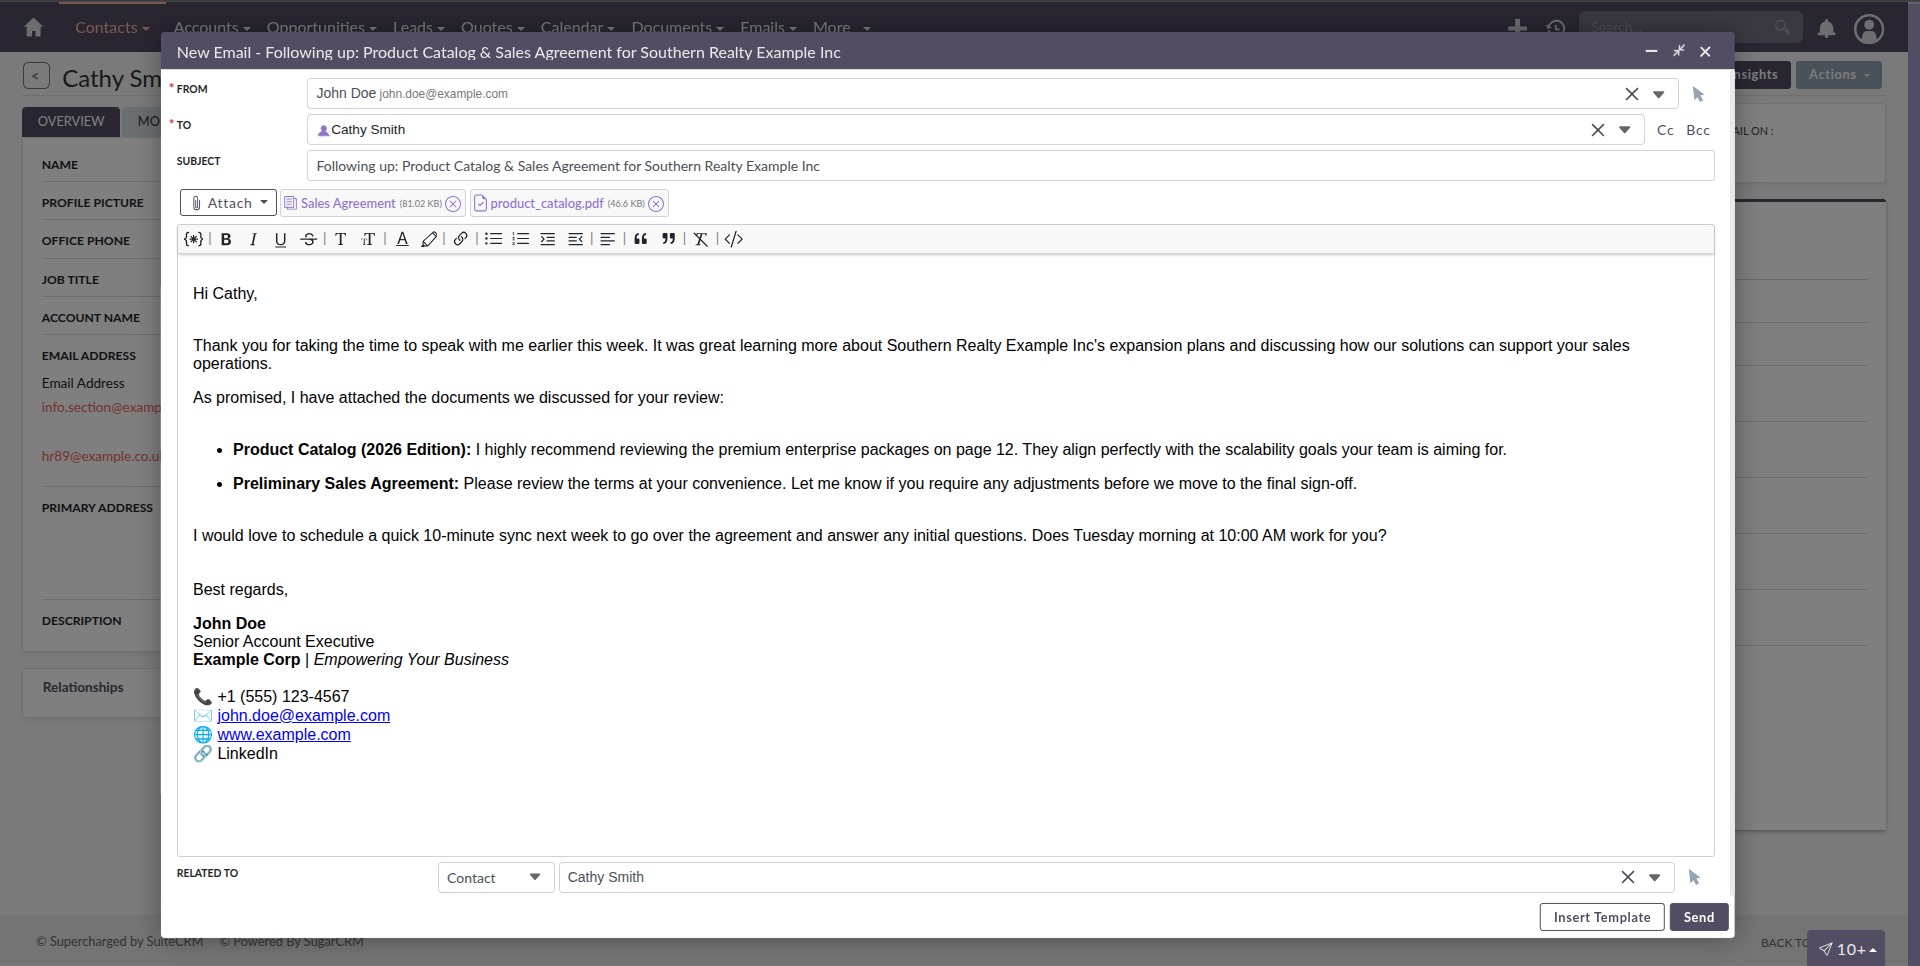Toggle bold formatting in the email editor
The width and height of the screenshot is (1920, 966).
point(226,239)
